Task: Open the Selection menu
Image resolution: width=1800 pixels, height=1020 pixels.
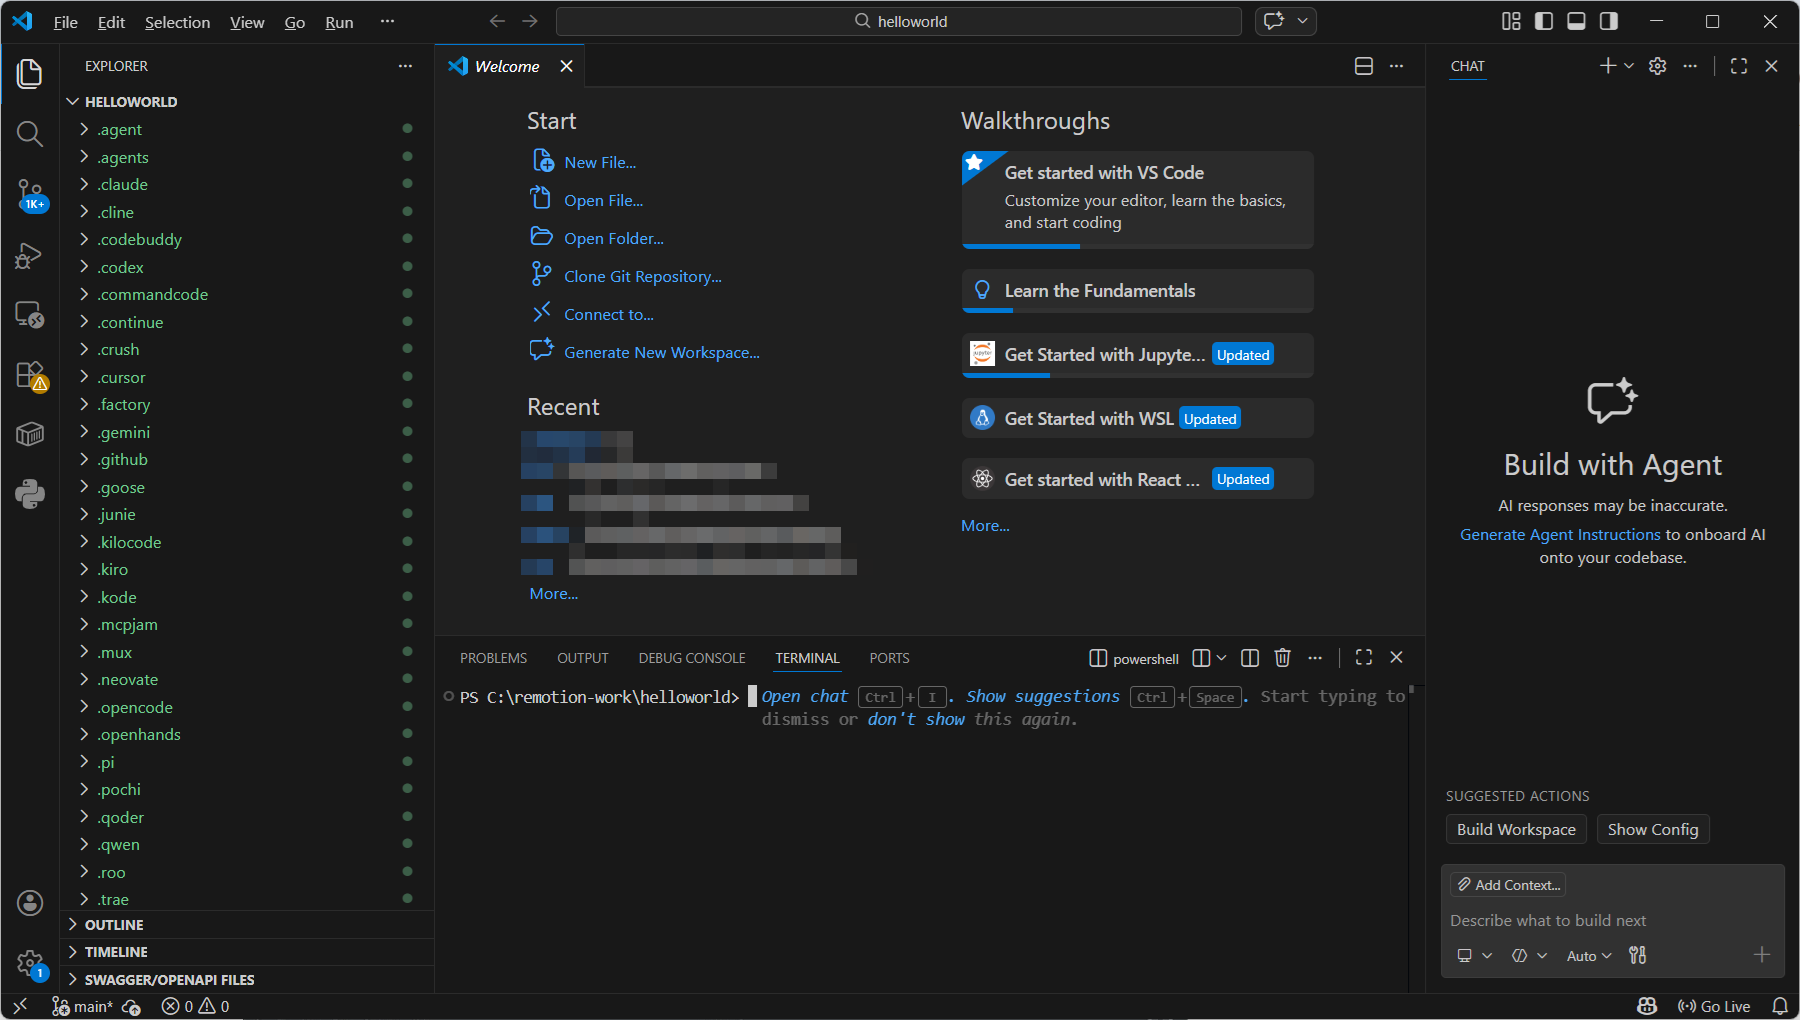Action: click(x=177, y=22)
